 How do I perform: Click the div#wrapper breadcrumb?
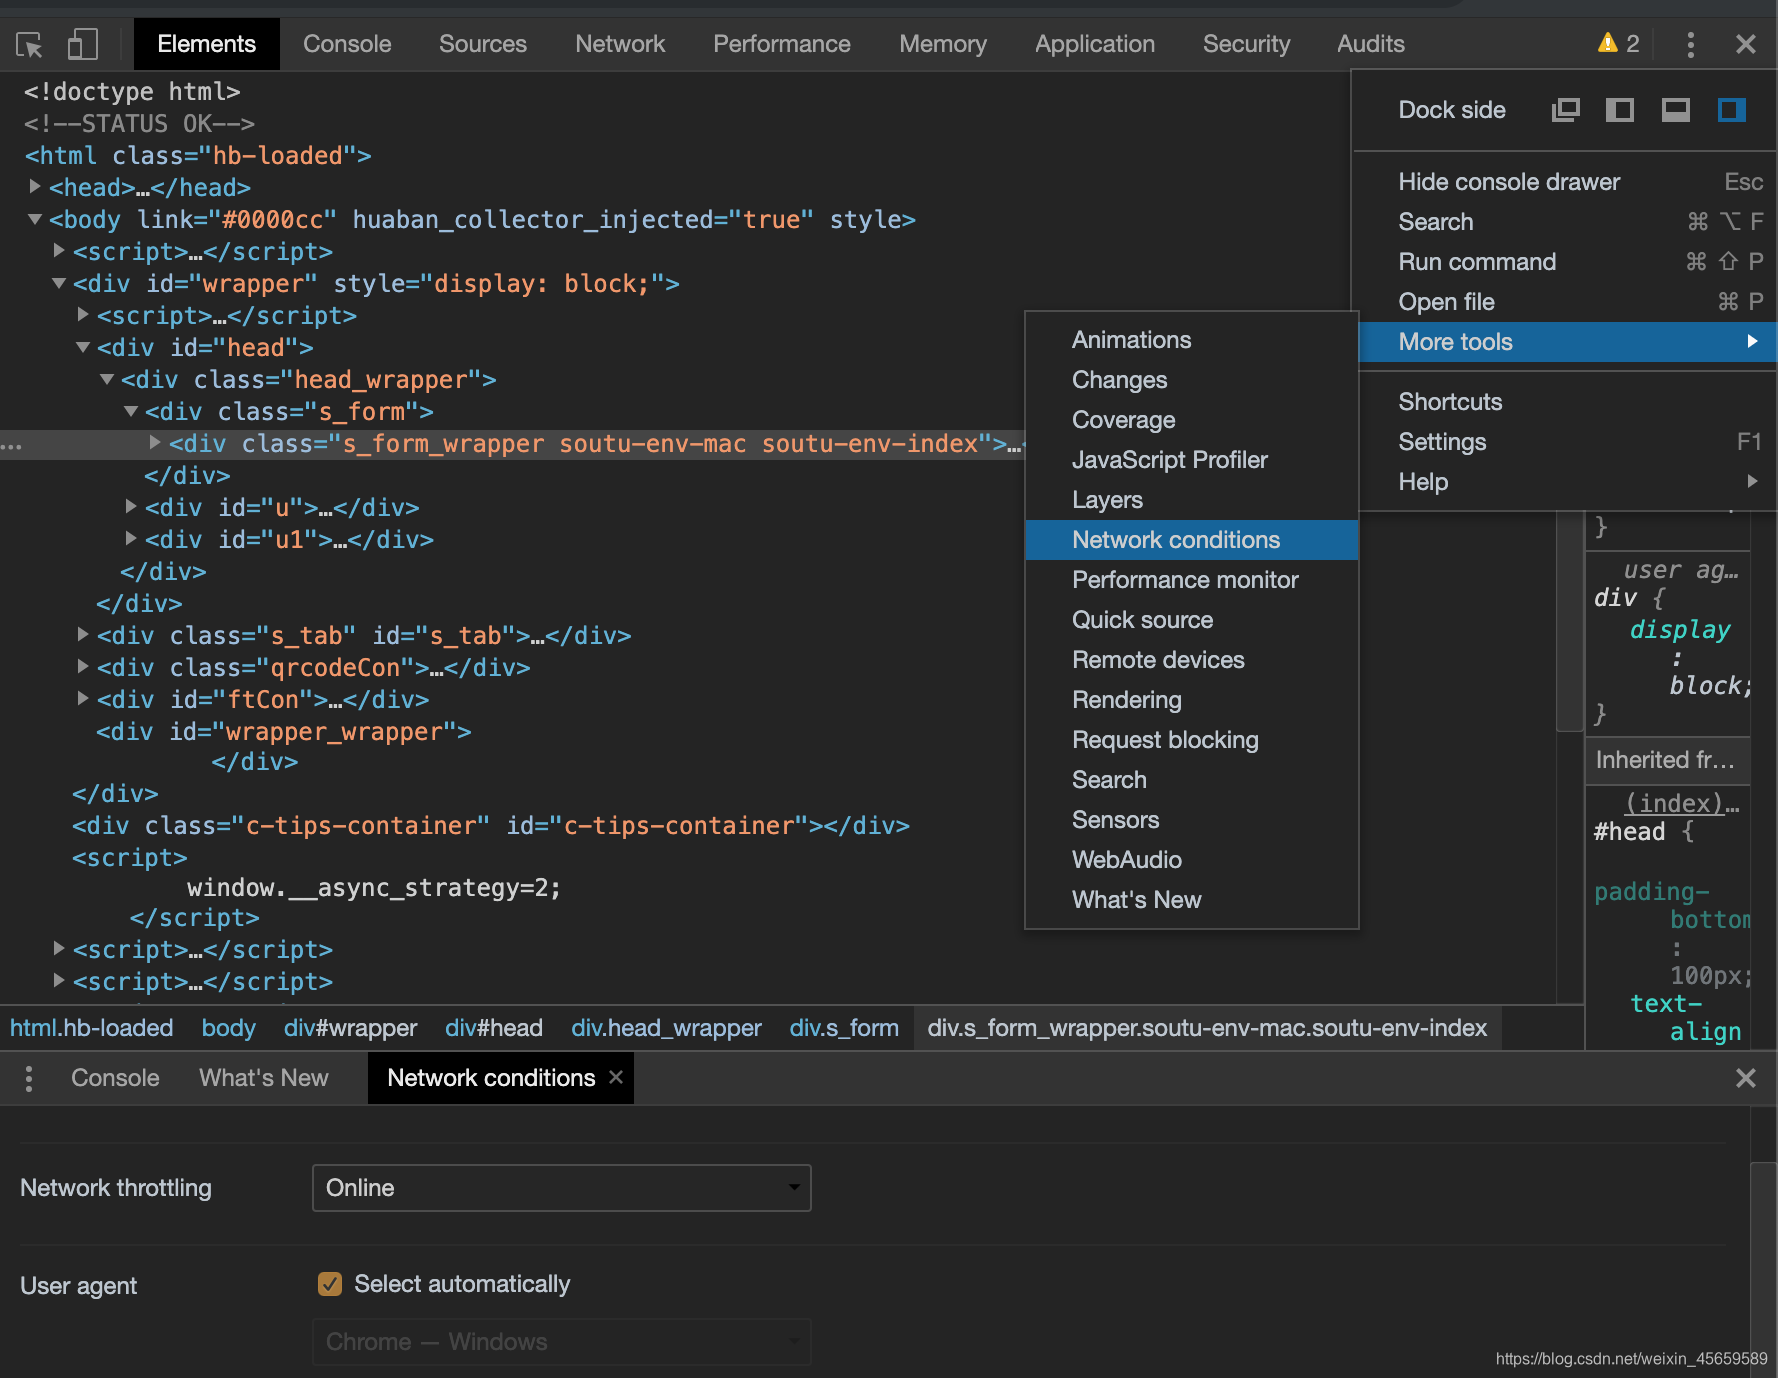pyautogui.click(x=350, y=1028)
